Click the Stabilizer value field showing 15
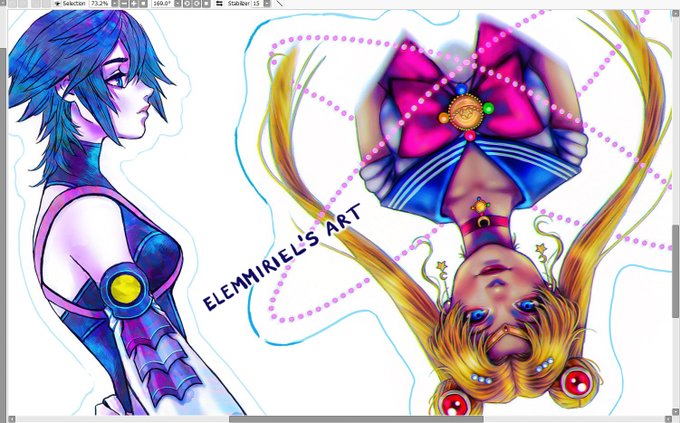This screenshot has height=423, width=680. [x=257, y=3]
